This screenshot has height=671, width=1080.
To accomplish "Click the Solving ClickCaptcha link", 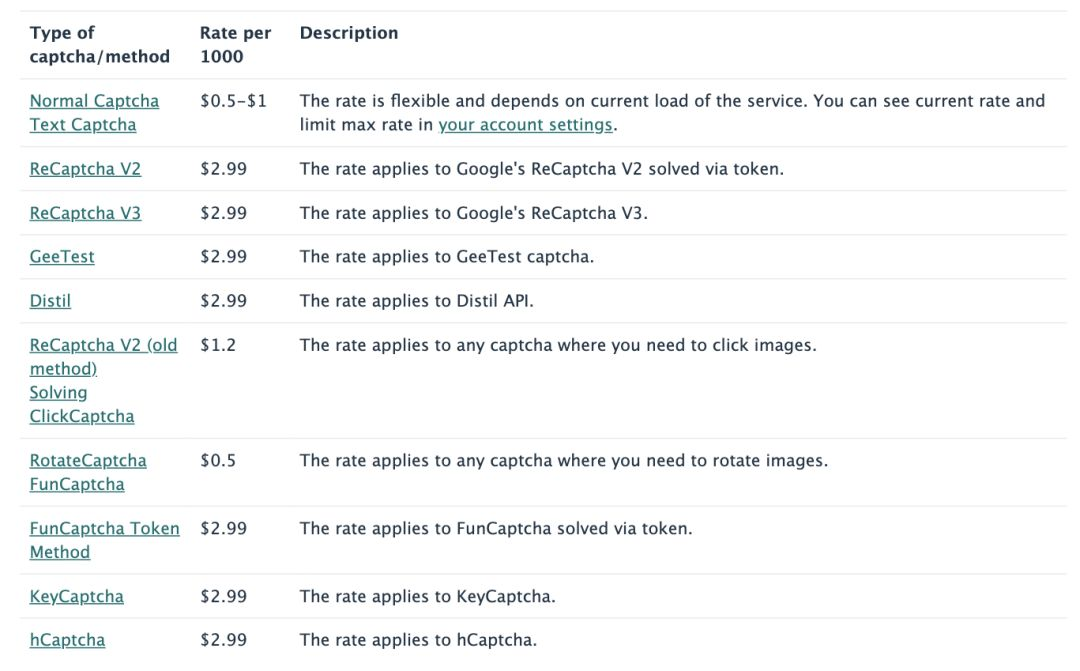I will click(81, 404).
